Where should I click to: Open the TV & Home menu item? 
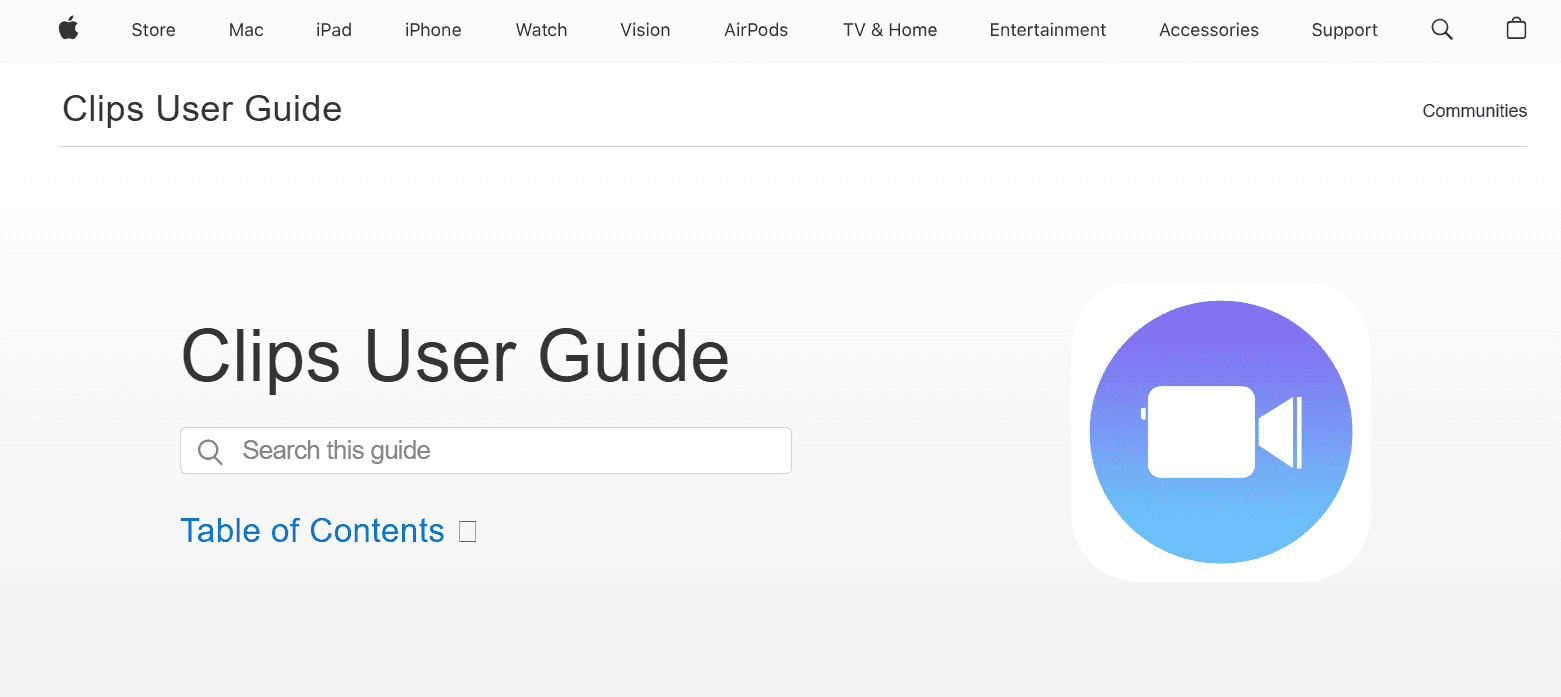889,30
